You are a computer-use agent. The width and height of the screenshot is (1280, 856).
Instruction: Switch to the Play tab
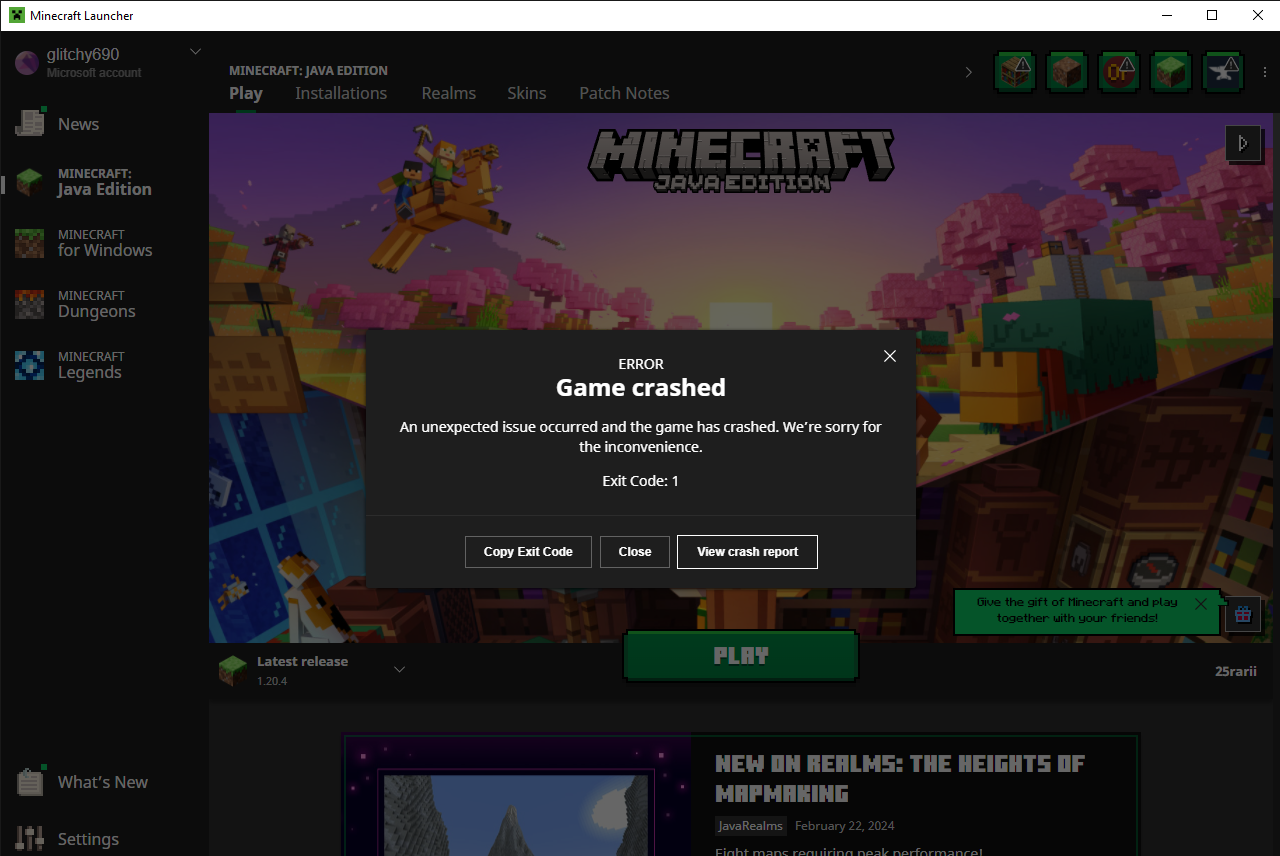pyautogui.click(x=246, y=93)
